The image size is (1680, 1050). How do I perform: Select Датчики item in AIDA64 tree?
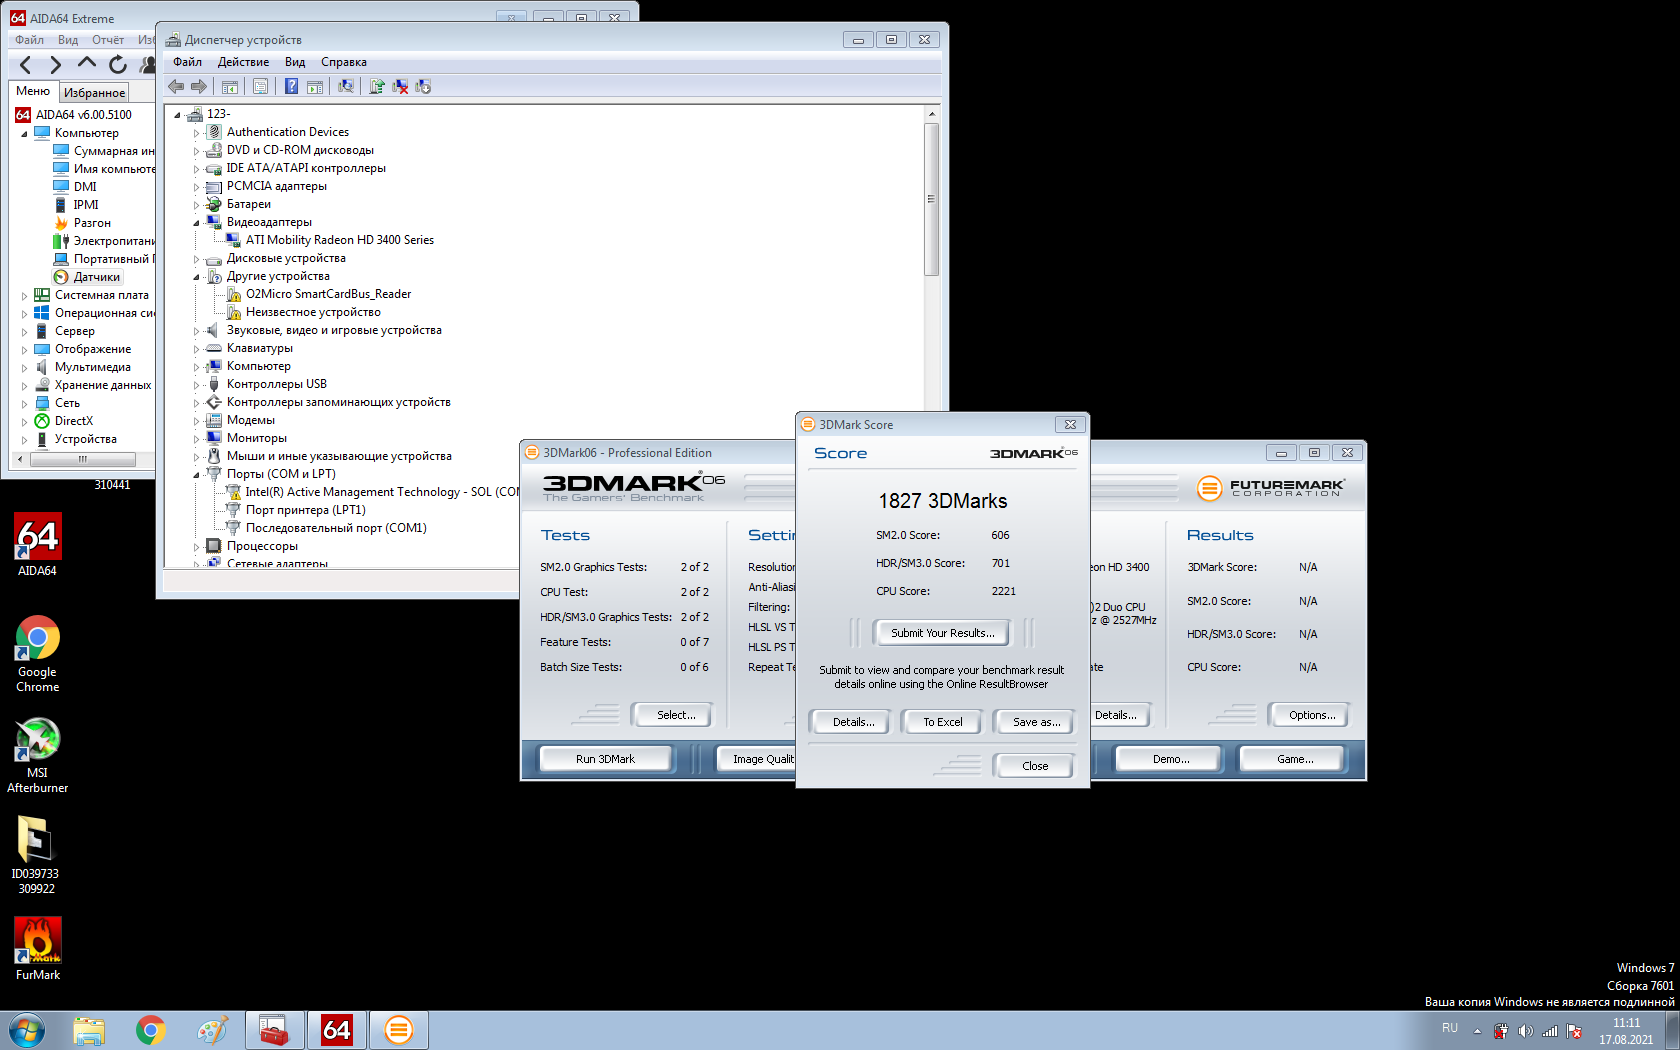pos(96,277)
